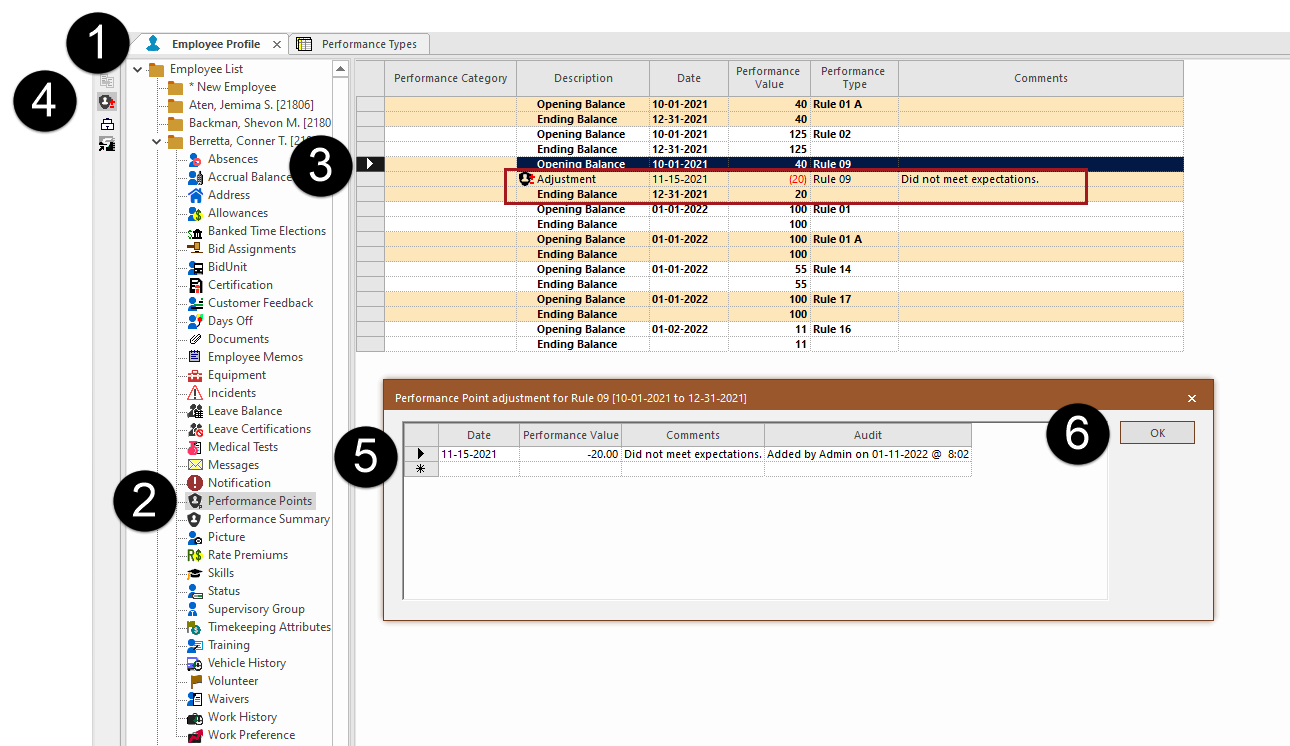
Task: Select the Absences icon for Berretta
Action: pyautogui.click(x=196, y=158)
